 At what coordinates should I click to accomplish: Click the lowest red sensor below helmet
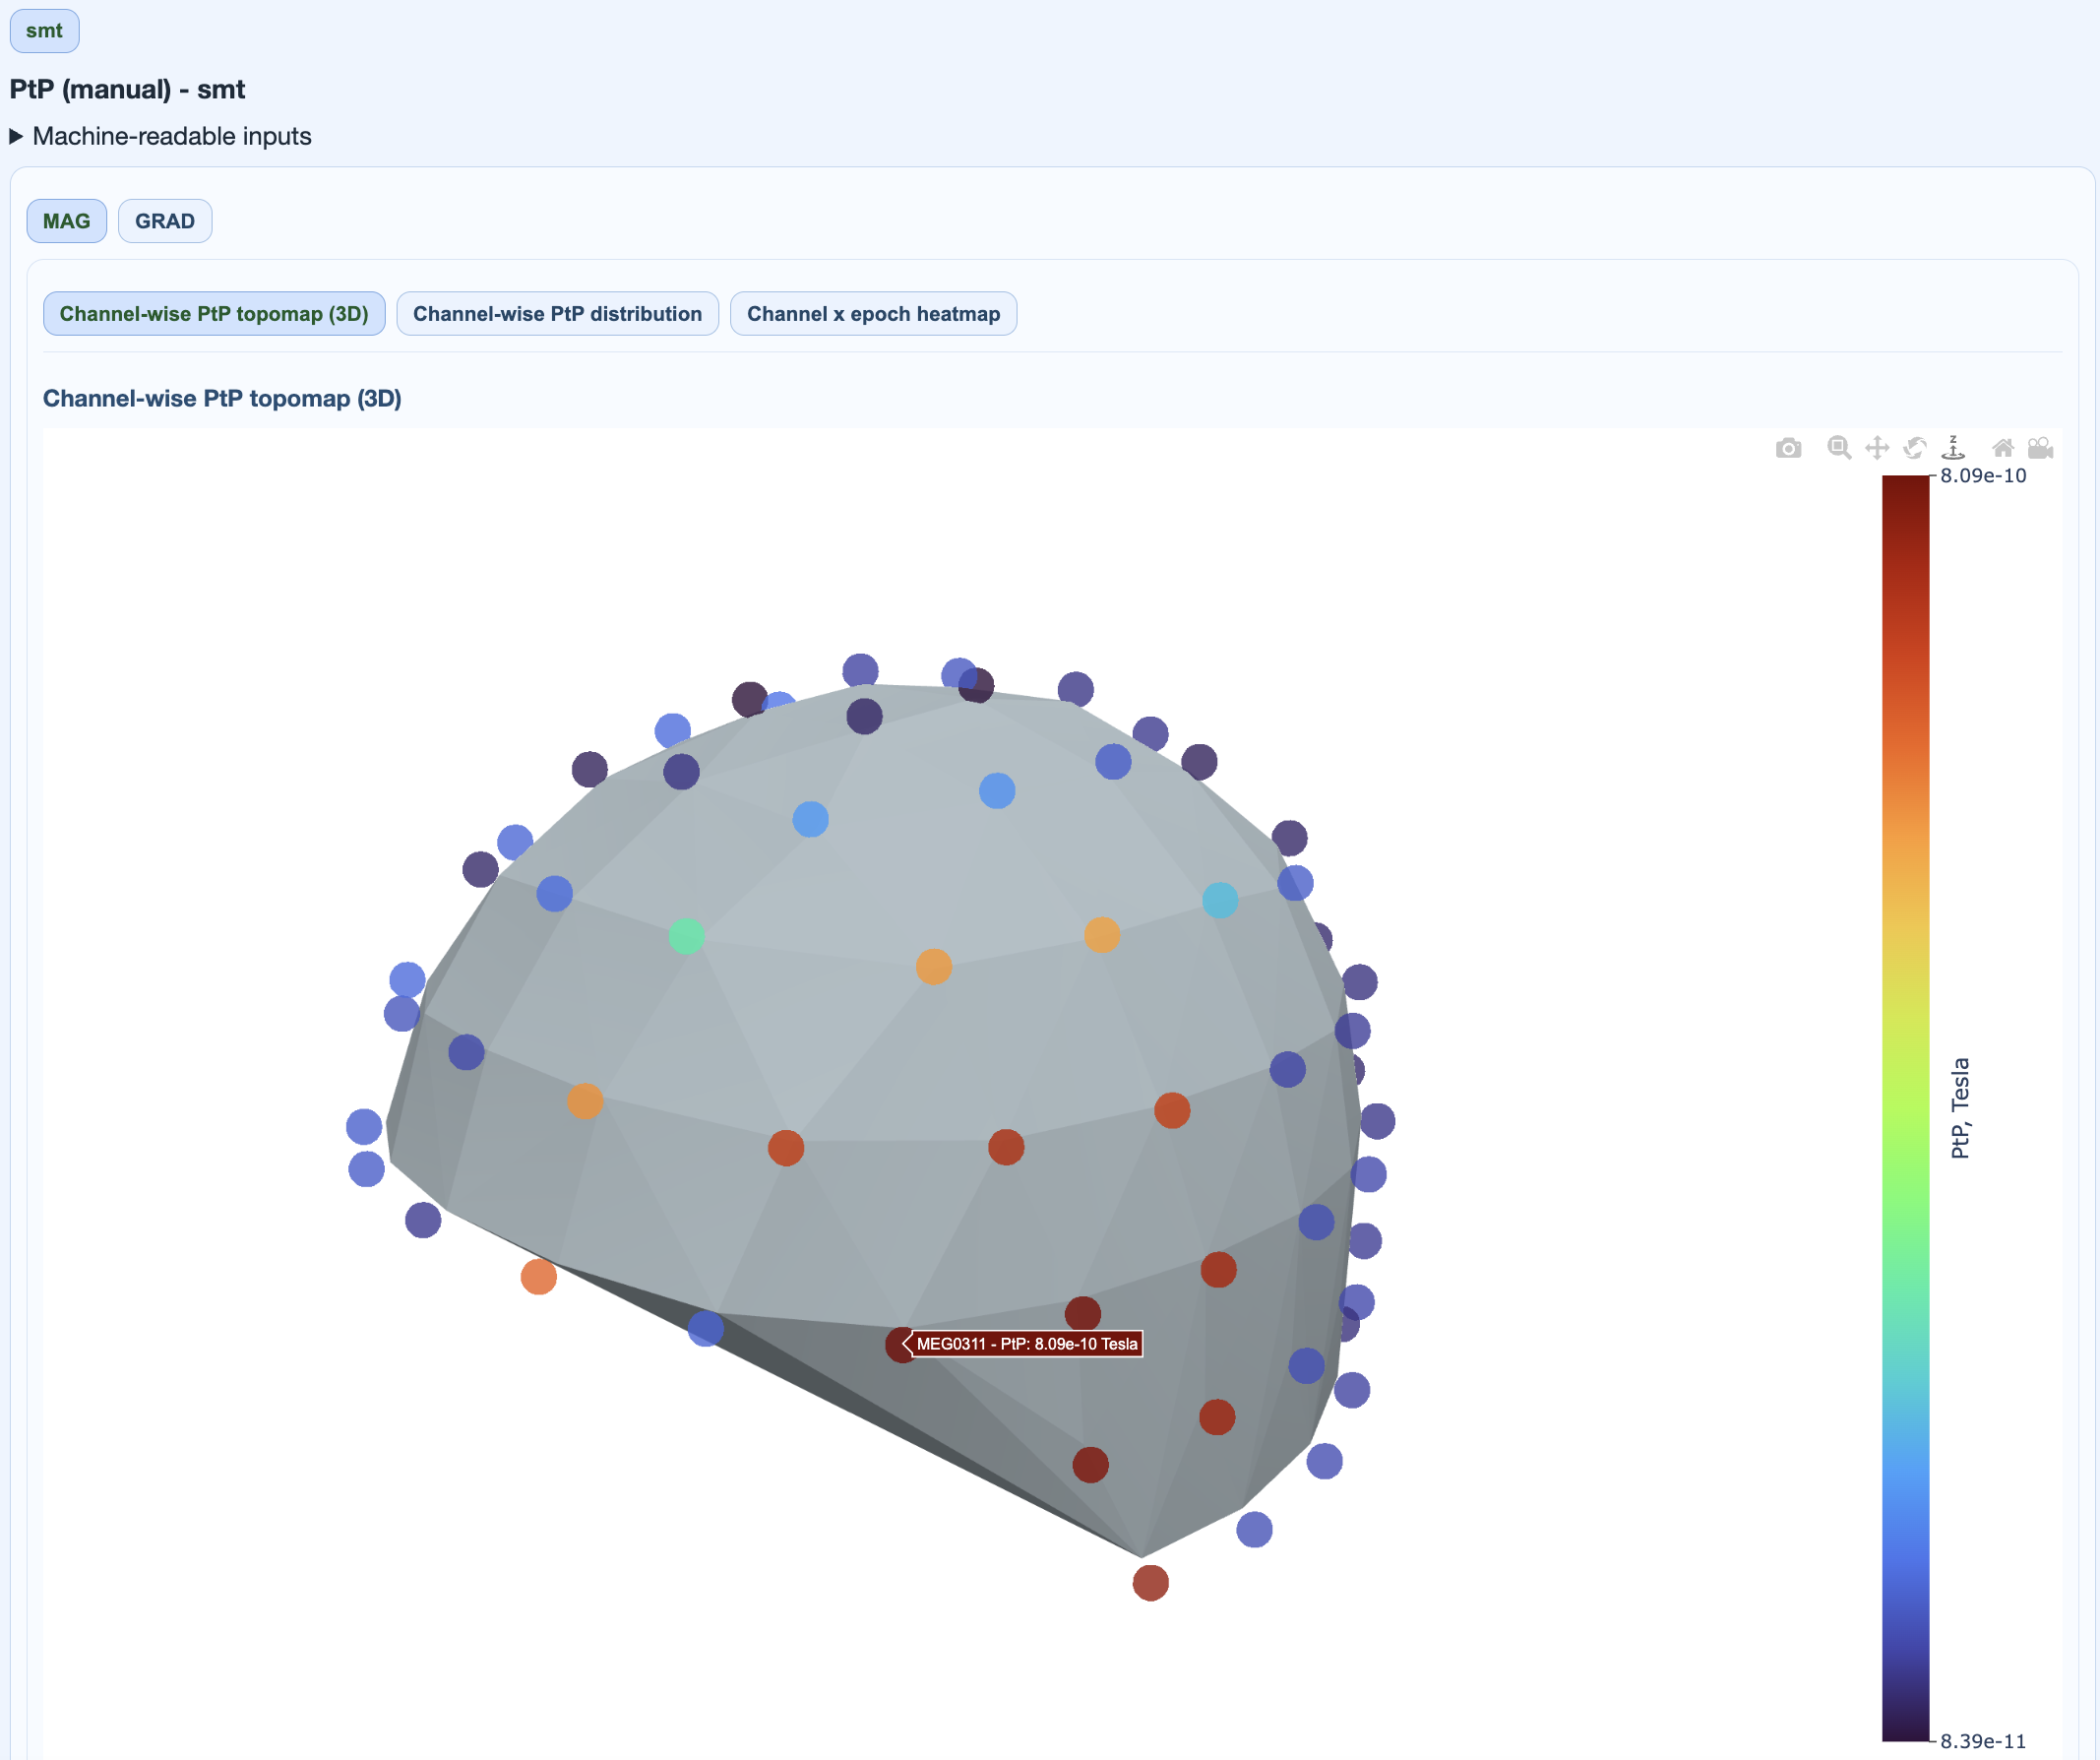point(1150,1583)
